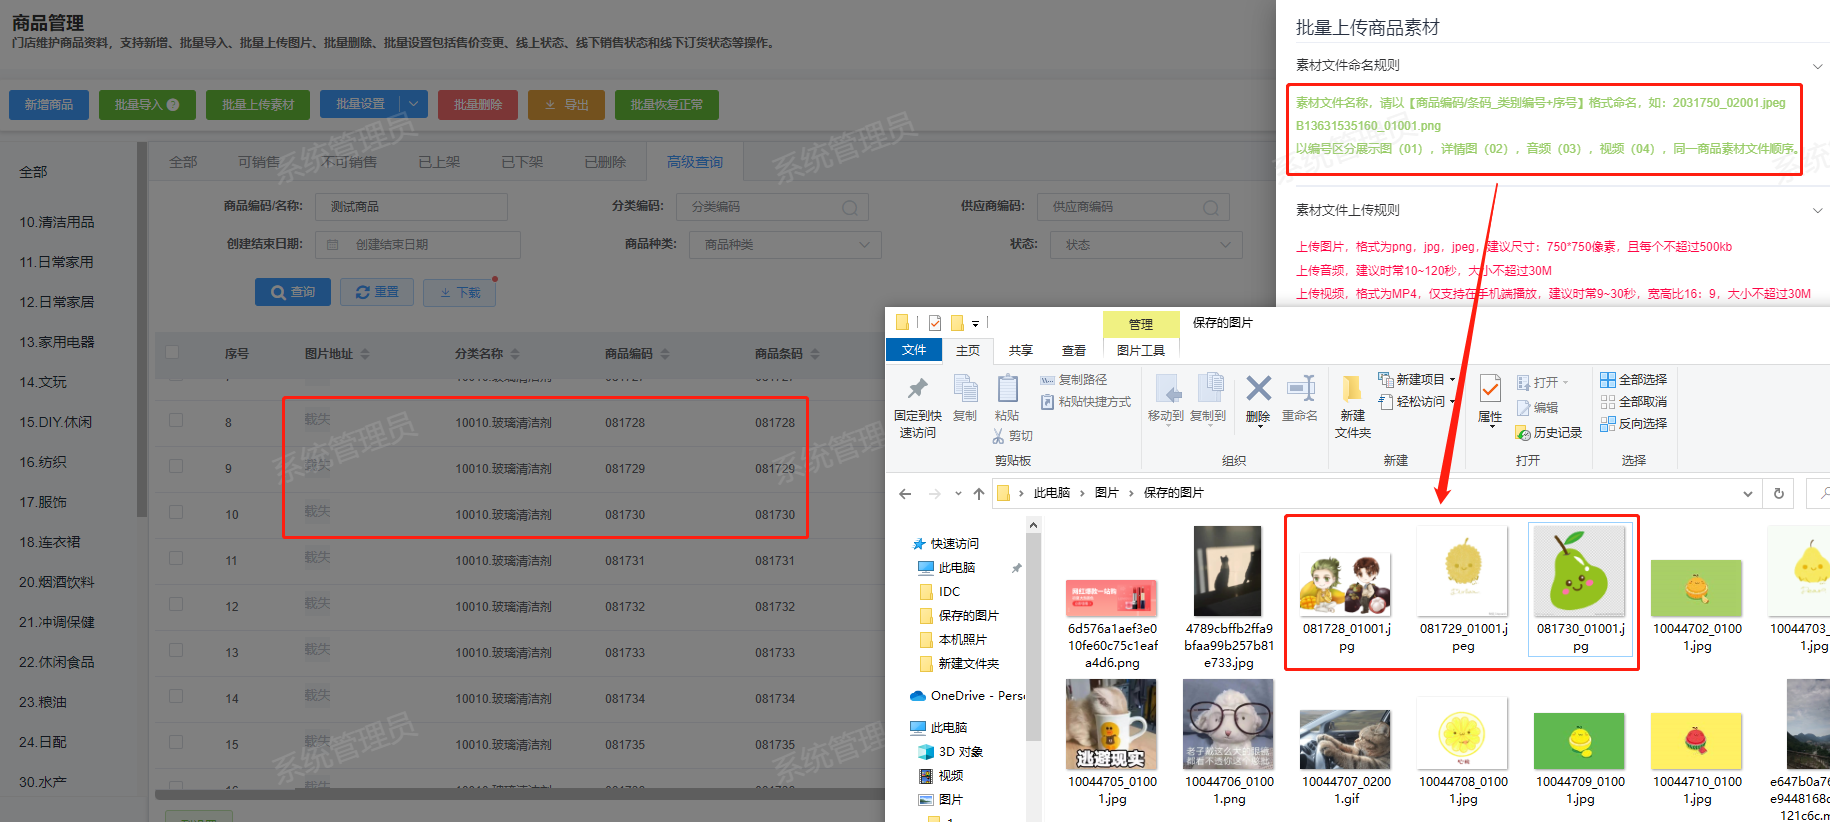
Task: Refresh the Explorer folder view
Action: [1778, 493]
